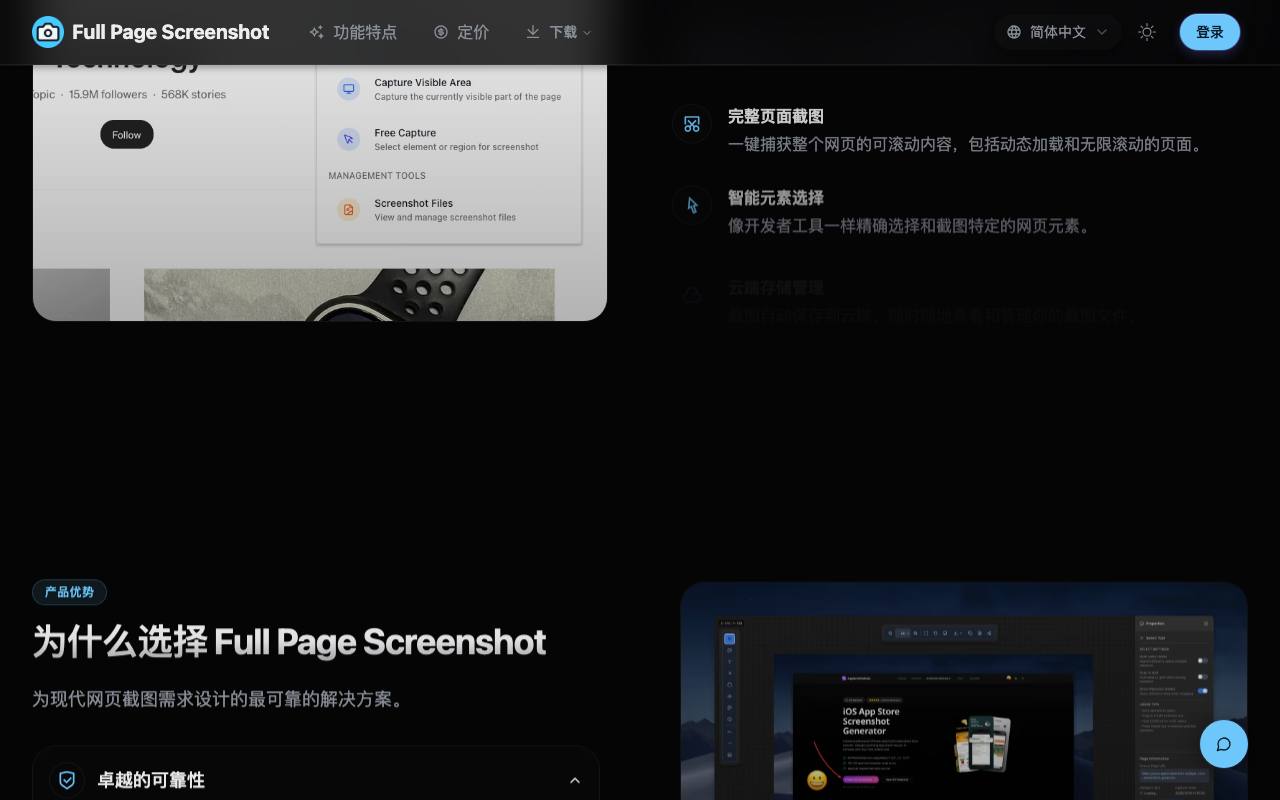
Task: Click the file icon beside Screenshot Files
Action: (x=349, y=209)
